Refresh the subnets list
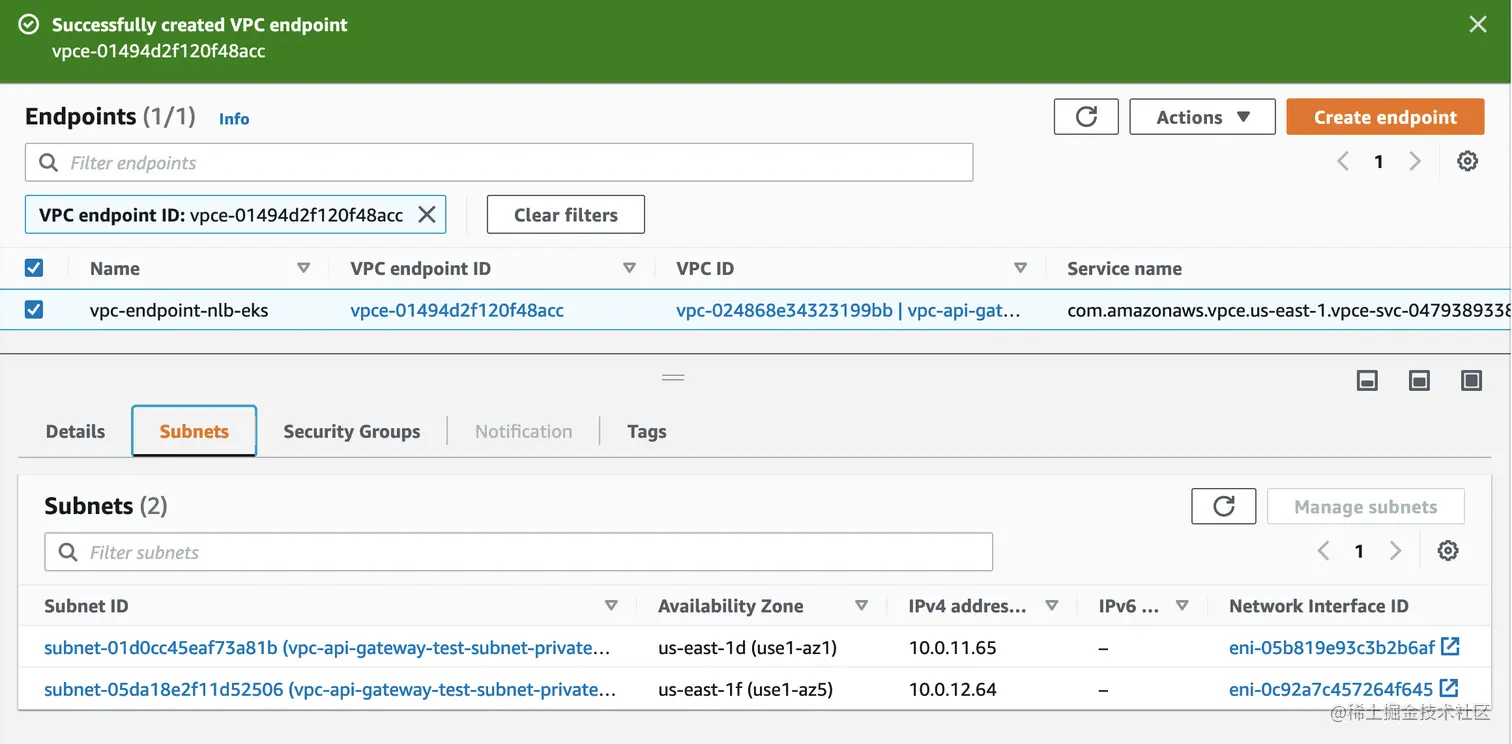 point(1223,507)
